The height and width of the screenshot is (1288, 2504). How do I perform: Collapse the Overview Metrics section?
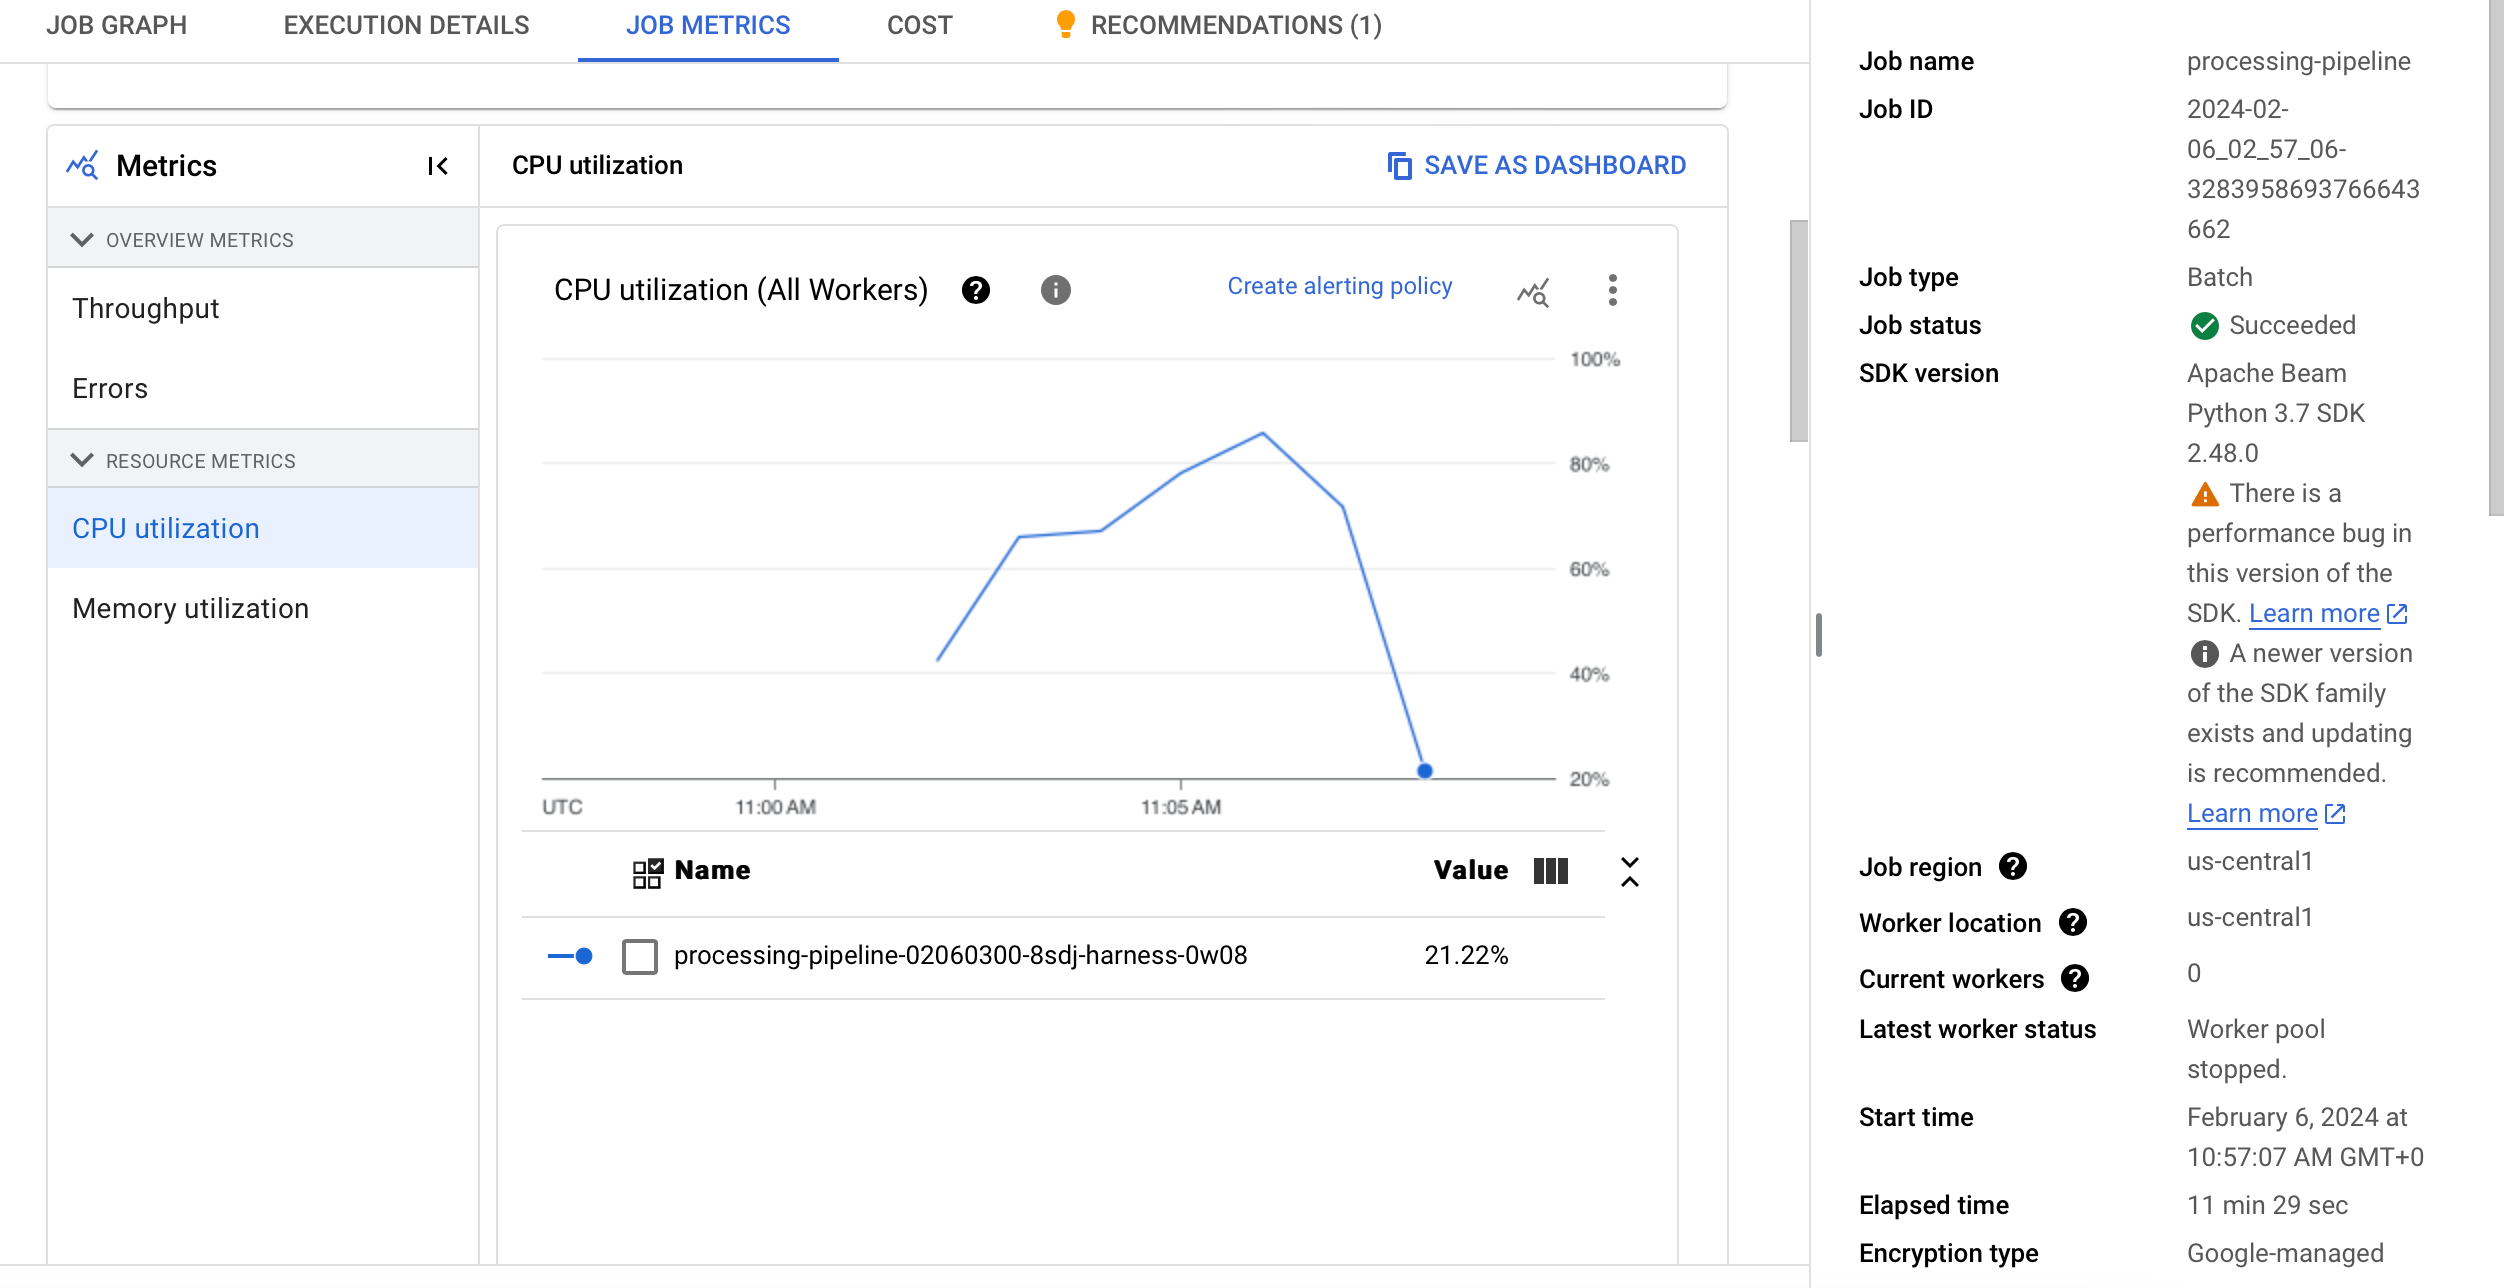point(82,240)
